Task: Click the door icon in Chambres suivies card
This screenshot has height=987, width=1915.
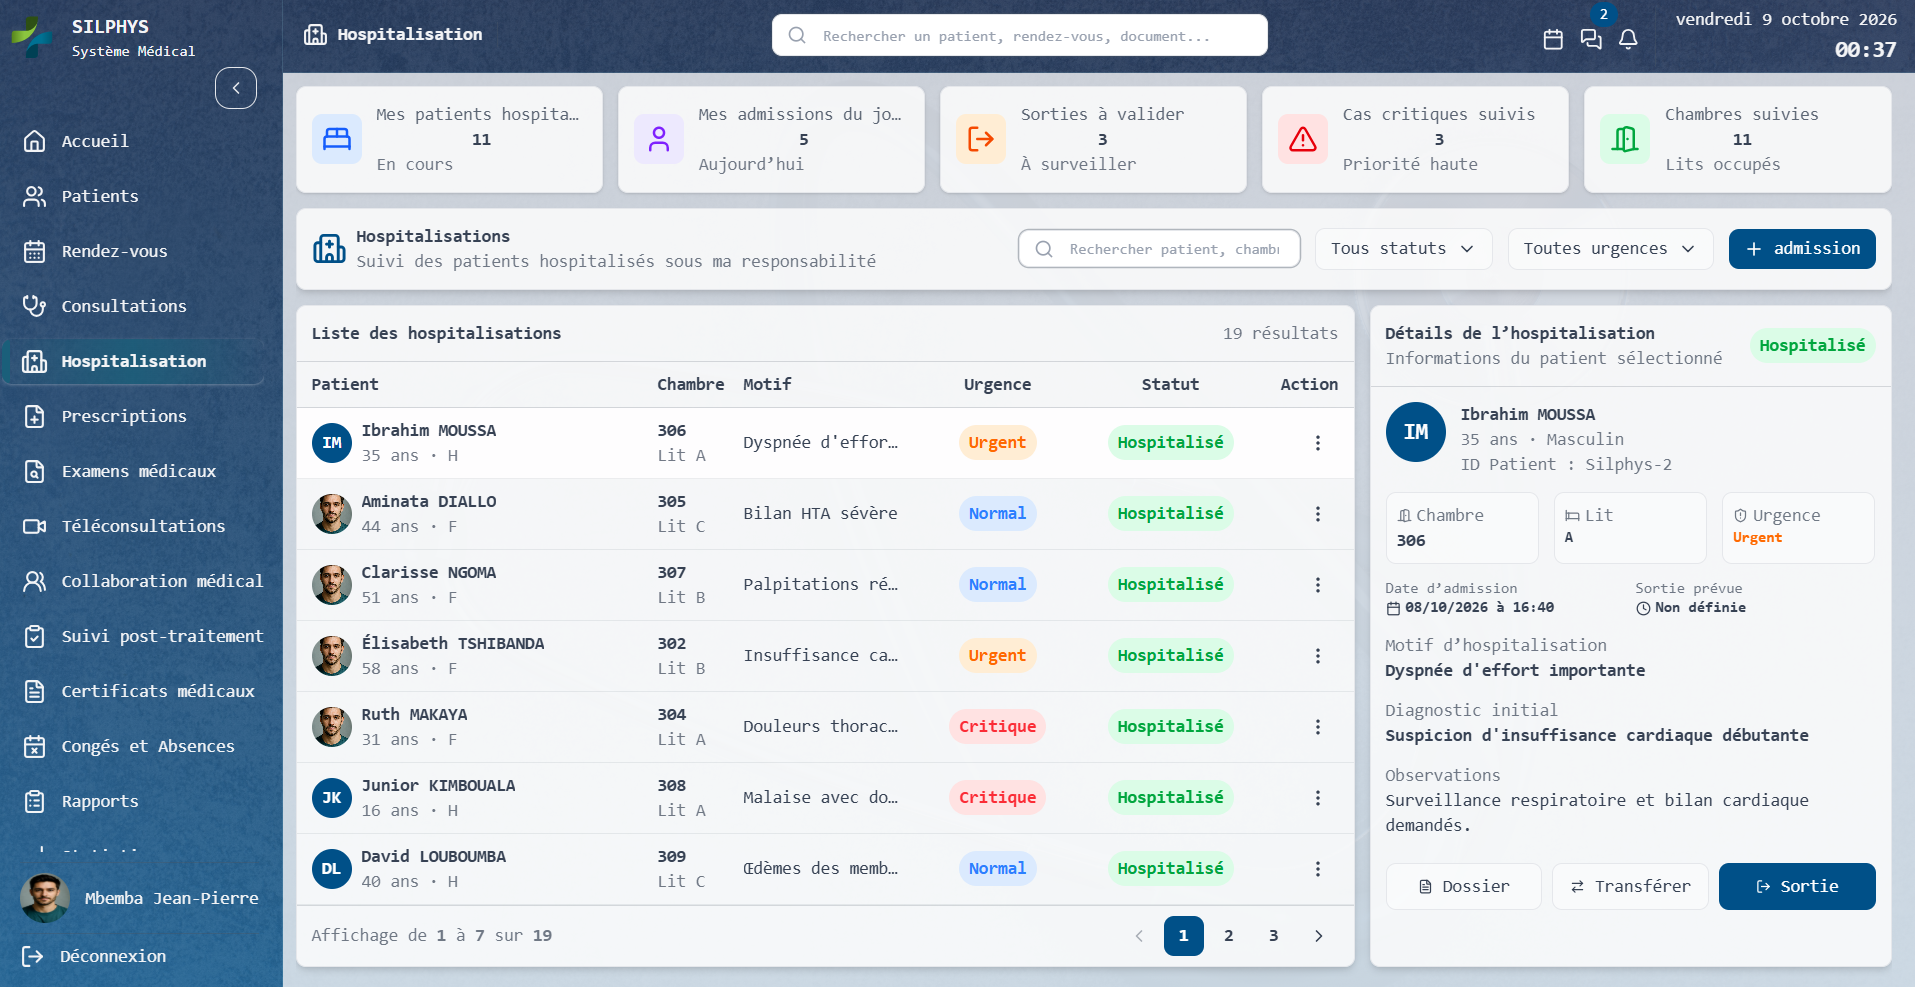Action: (1625, 139)
